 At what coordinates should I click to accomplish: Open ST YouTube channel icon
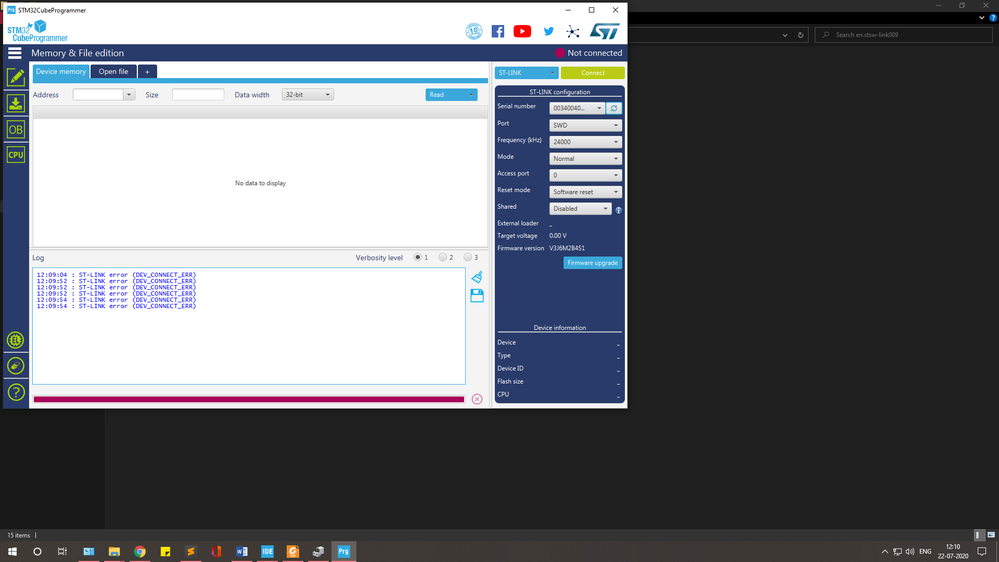pos(522,31)
